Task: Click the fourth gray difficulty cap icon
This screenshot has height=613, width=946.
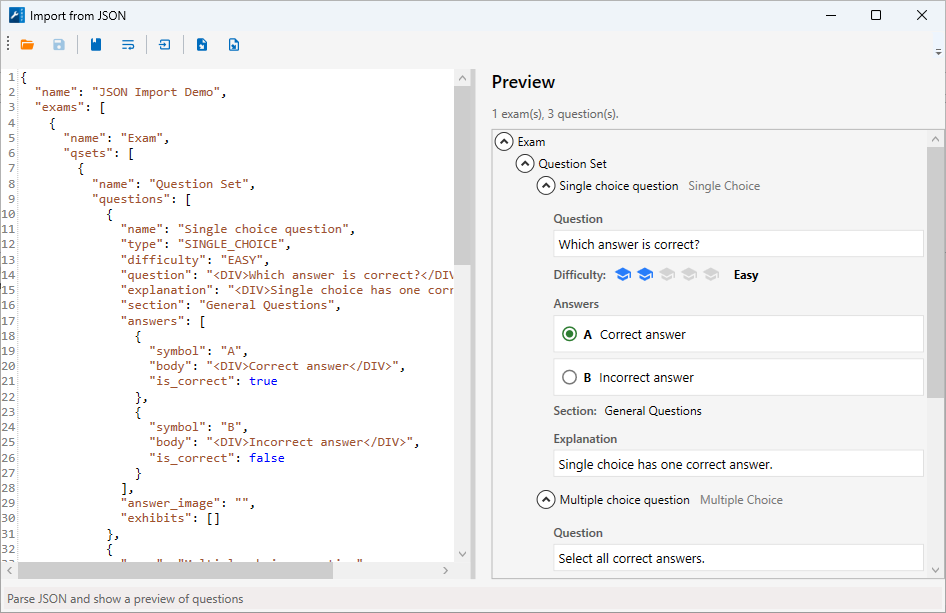Action: click(689, 275)
